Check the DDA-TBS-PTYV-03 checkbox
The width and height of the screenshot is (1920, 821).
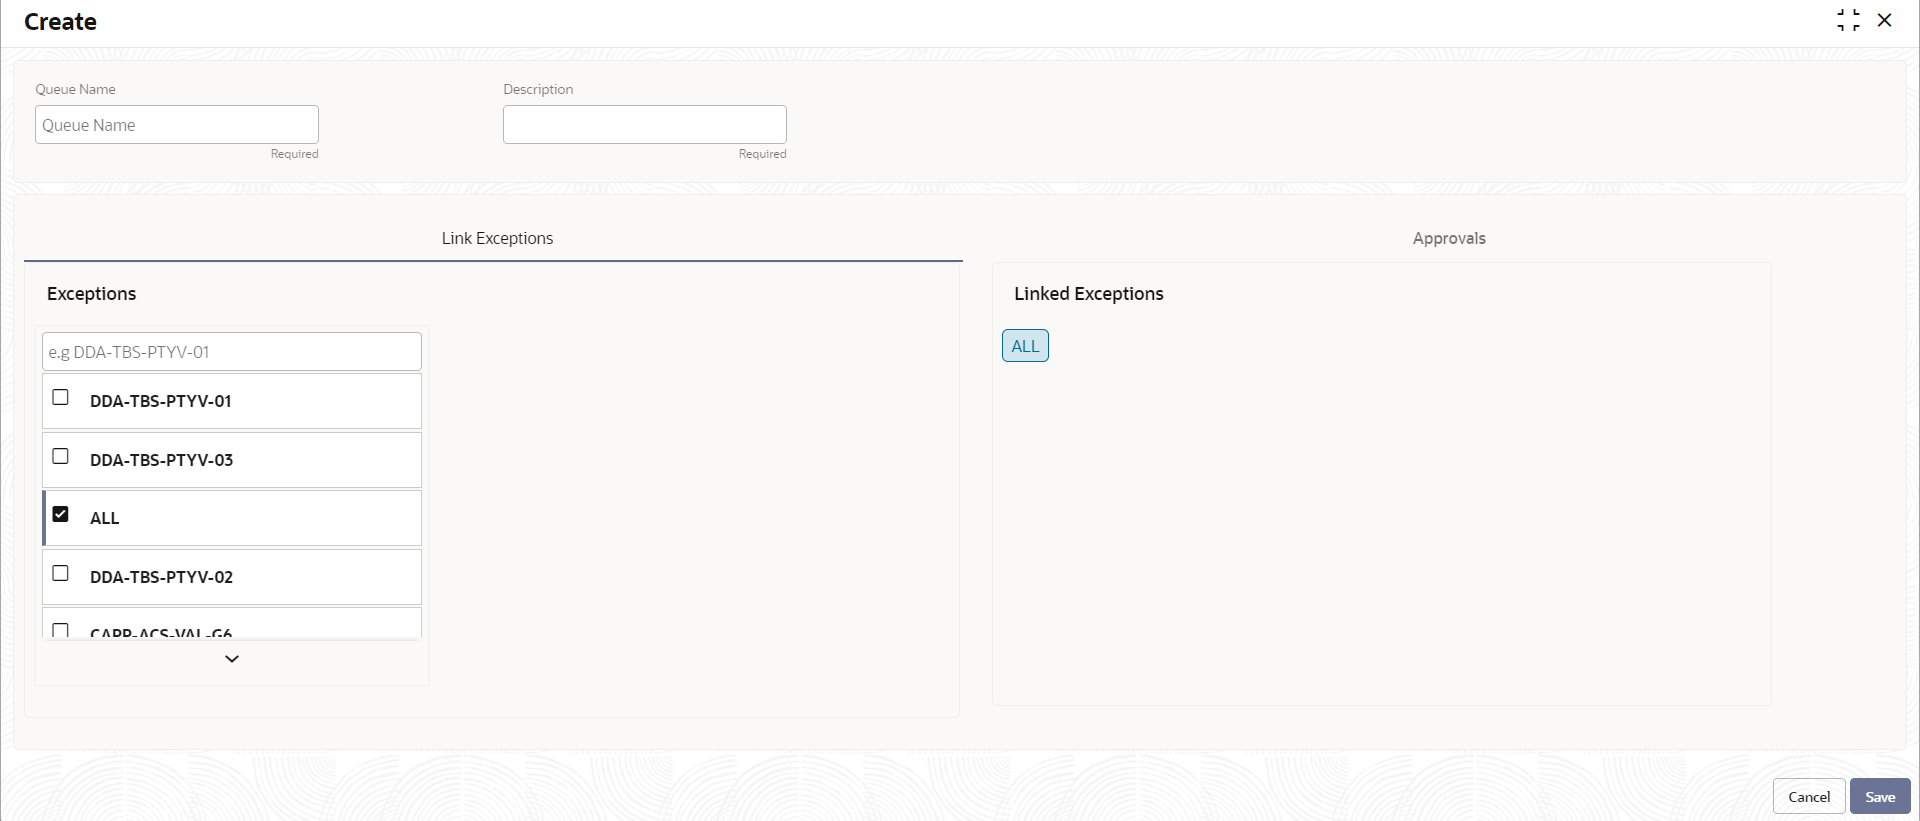(61, 456)
